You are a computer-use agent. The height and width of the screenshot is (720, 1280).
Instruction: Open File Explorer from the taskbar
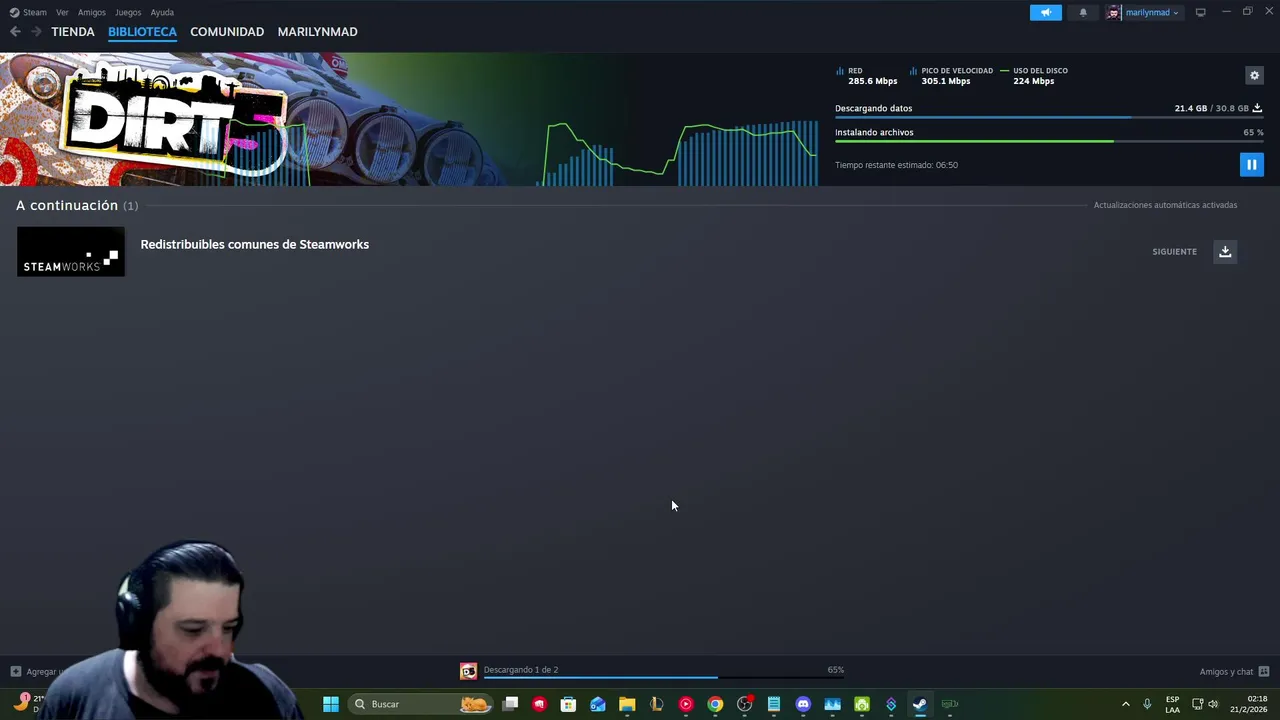[x=627, y=704]
